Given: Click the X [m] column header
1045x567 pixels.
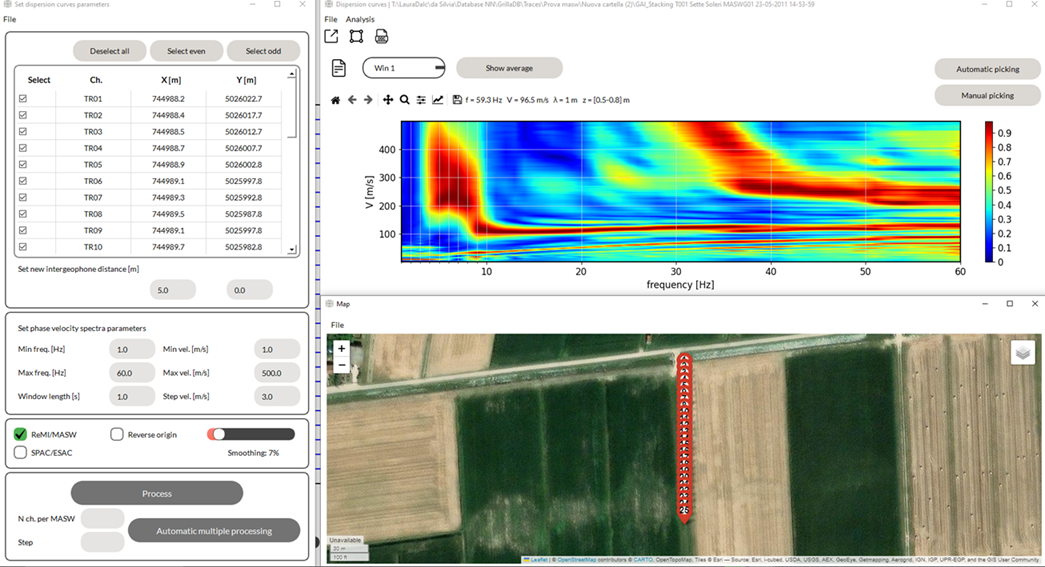Looking at the screenshot, I should pyautogui.click(x=171, y=80).
